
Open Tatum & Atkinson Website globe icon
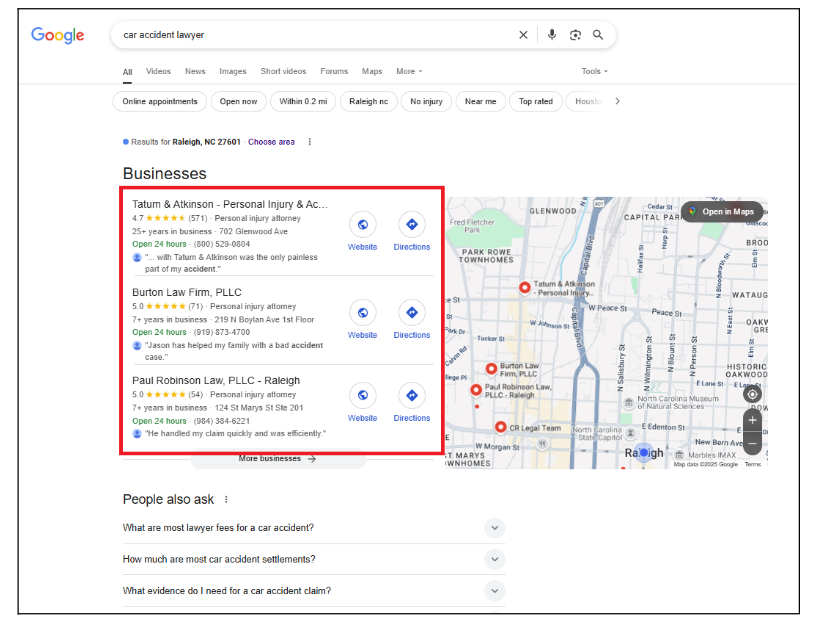[x=362, y=225]
